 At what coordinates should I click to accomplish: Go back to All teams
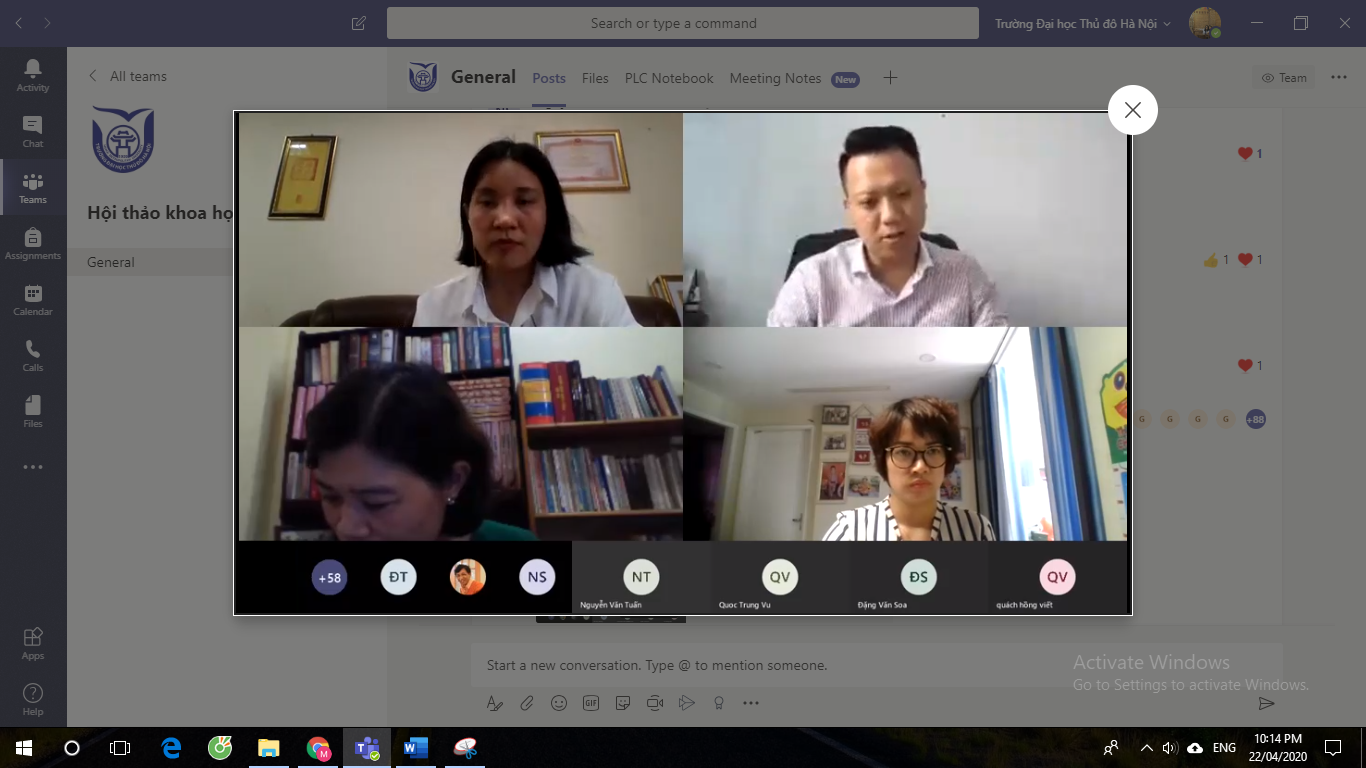coord(128,76)
